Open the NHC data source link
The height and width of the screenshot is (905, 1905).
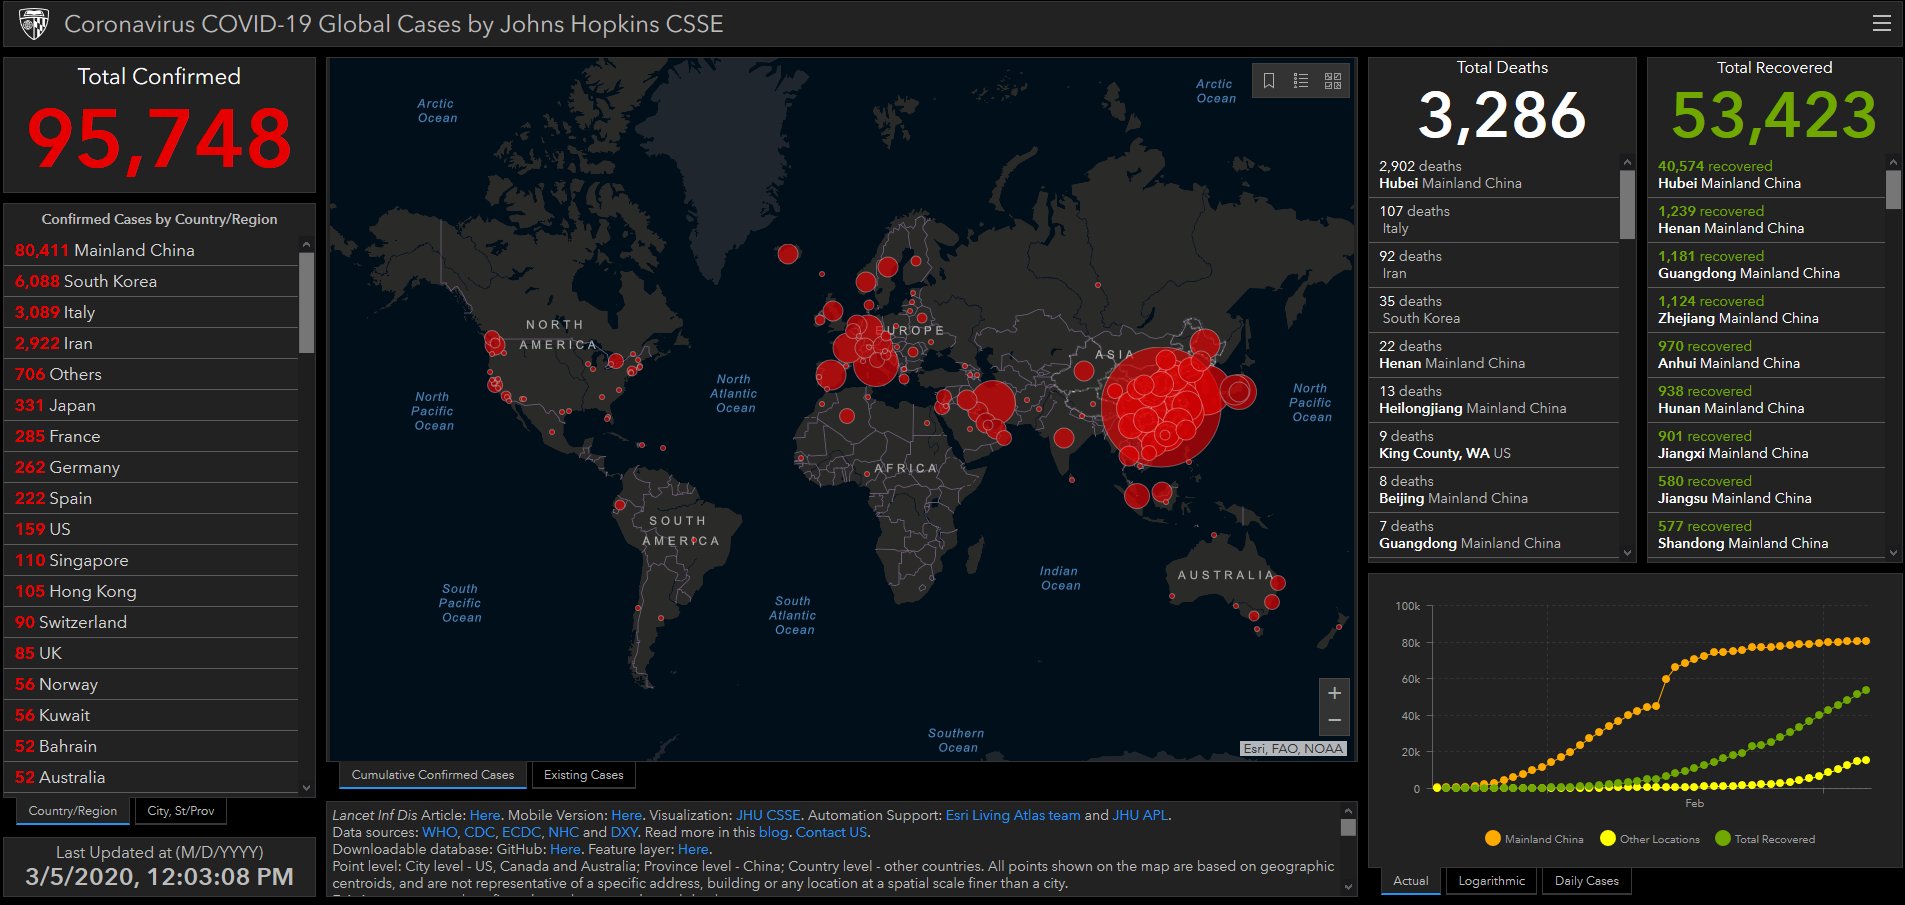tap(564, 832)
